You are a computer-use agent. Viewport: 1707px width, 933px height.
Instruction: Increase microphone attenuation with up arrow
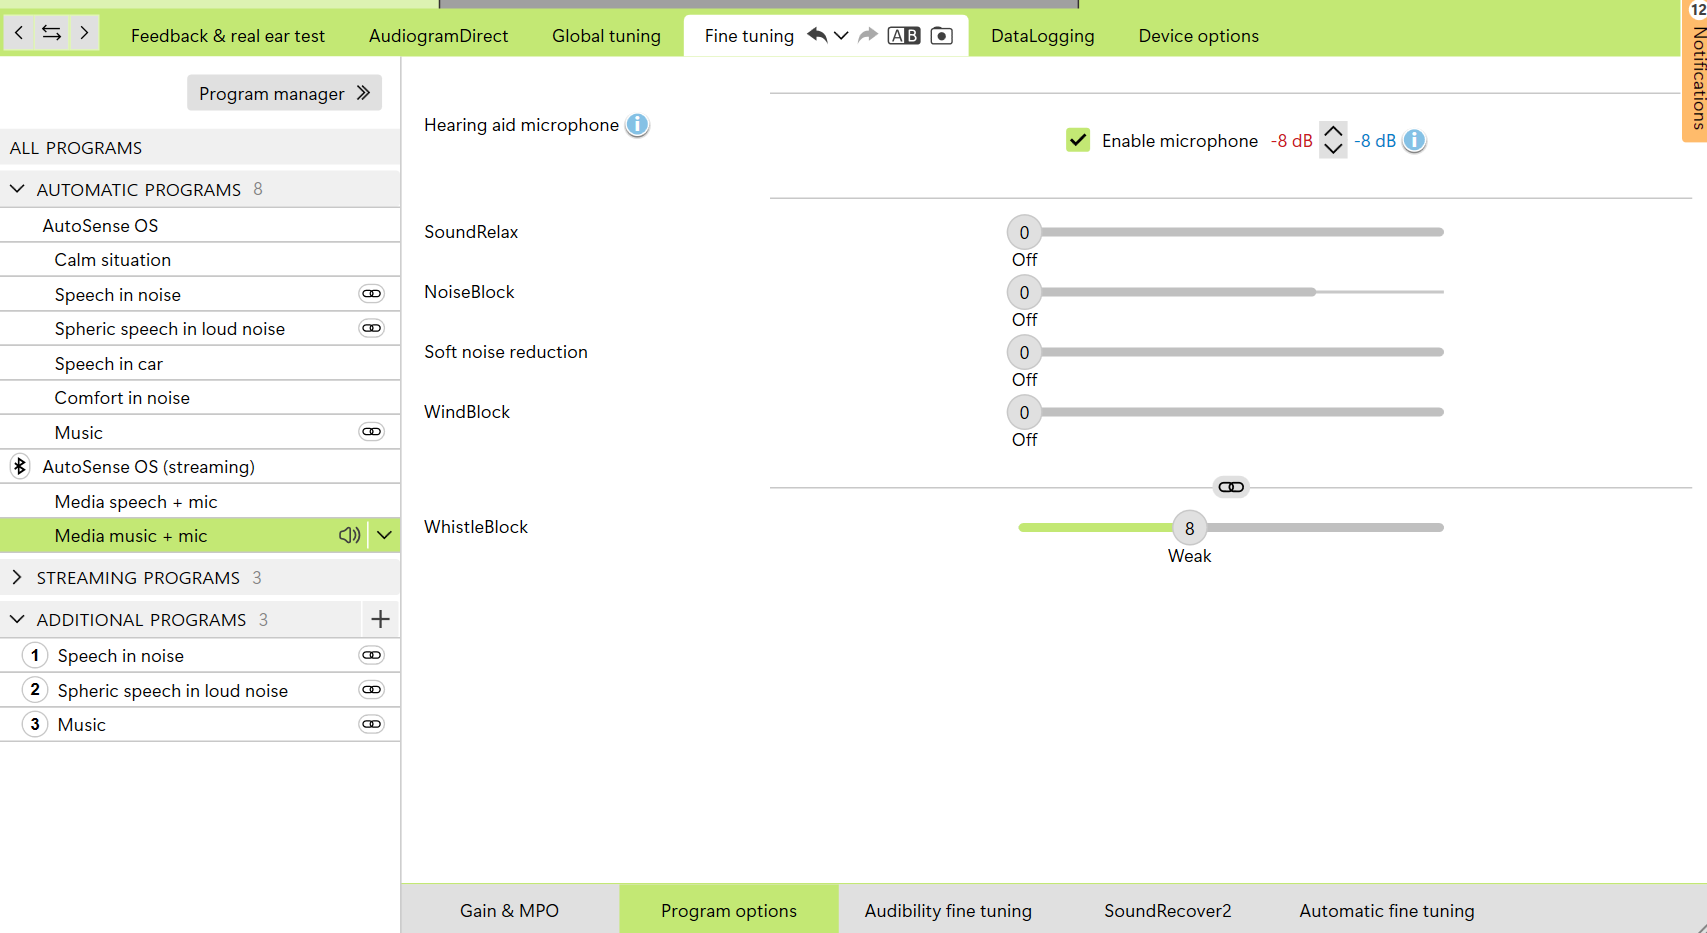coord(1333,131)
